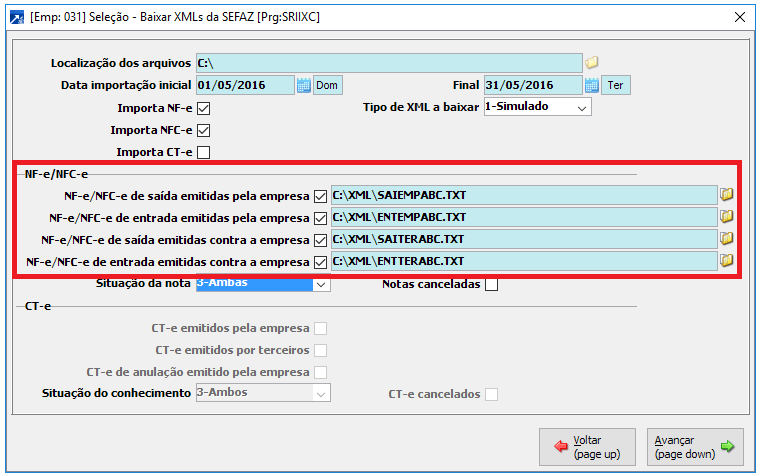The height and width of the screenshot is (476, 759).
Task: Click the application icon in title bar
Action: 17,17
